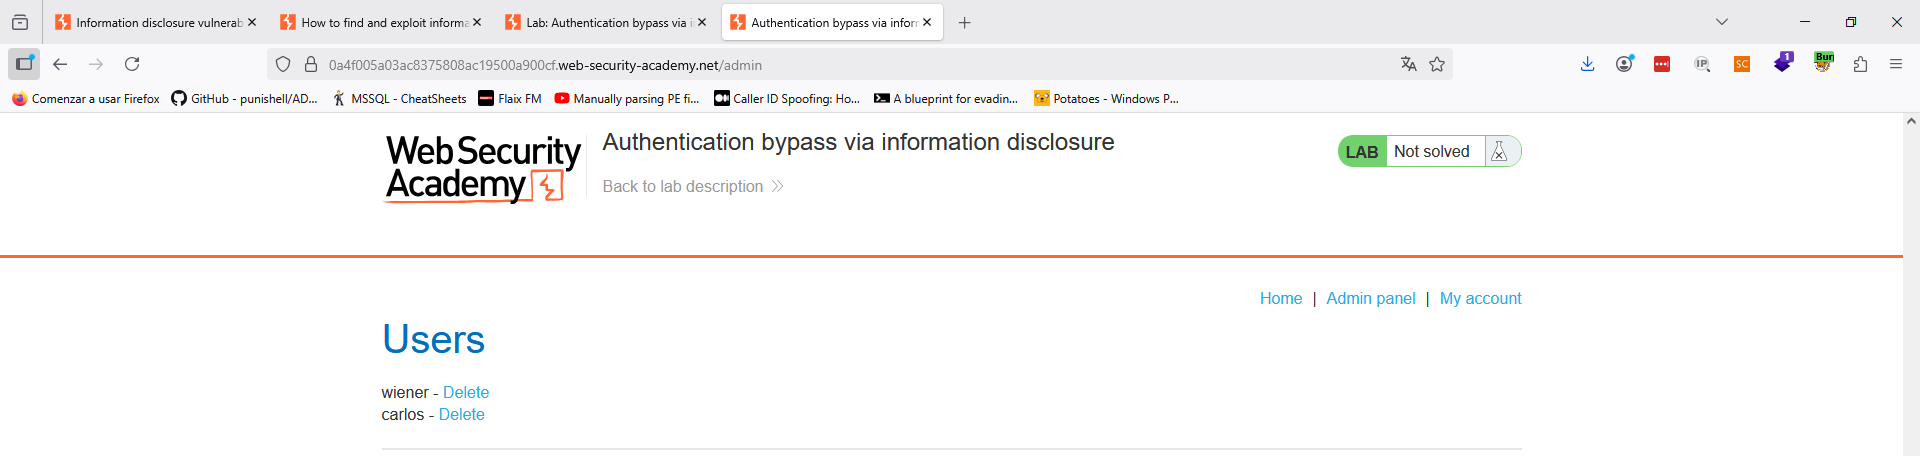Image resolution: width=1920 pixels, height=456 pixels.
Task: Open the MSSQL CheatSheets bookmark
Action: tap(399, 98)
